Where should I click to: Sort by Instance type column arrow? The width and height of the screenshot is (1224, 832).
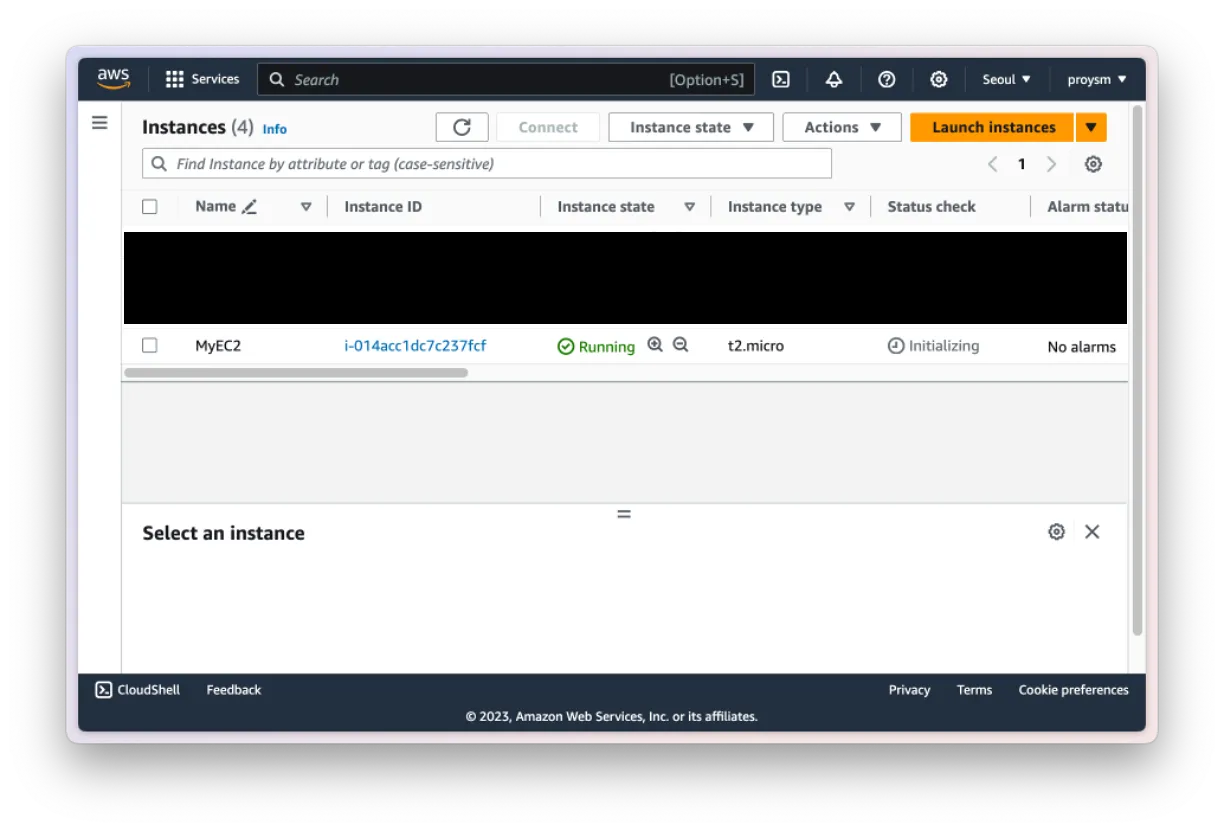849,207
